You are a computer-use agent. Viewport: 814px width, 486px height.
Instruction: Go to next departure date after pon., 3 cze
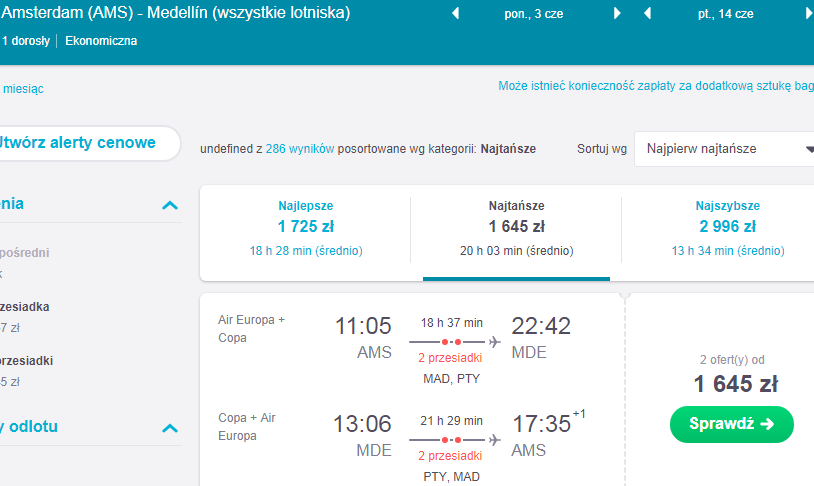click(617, 13)
